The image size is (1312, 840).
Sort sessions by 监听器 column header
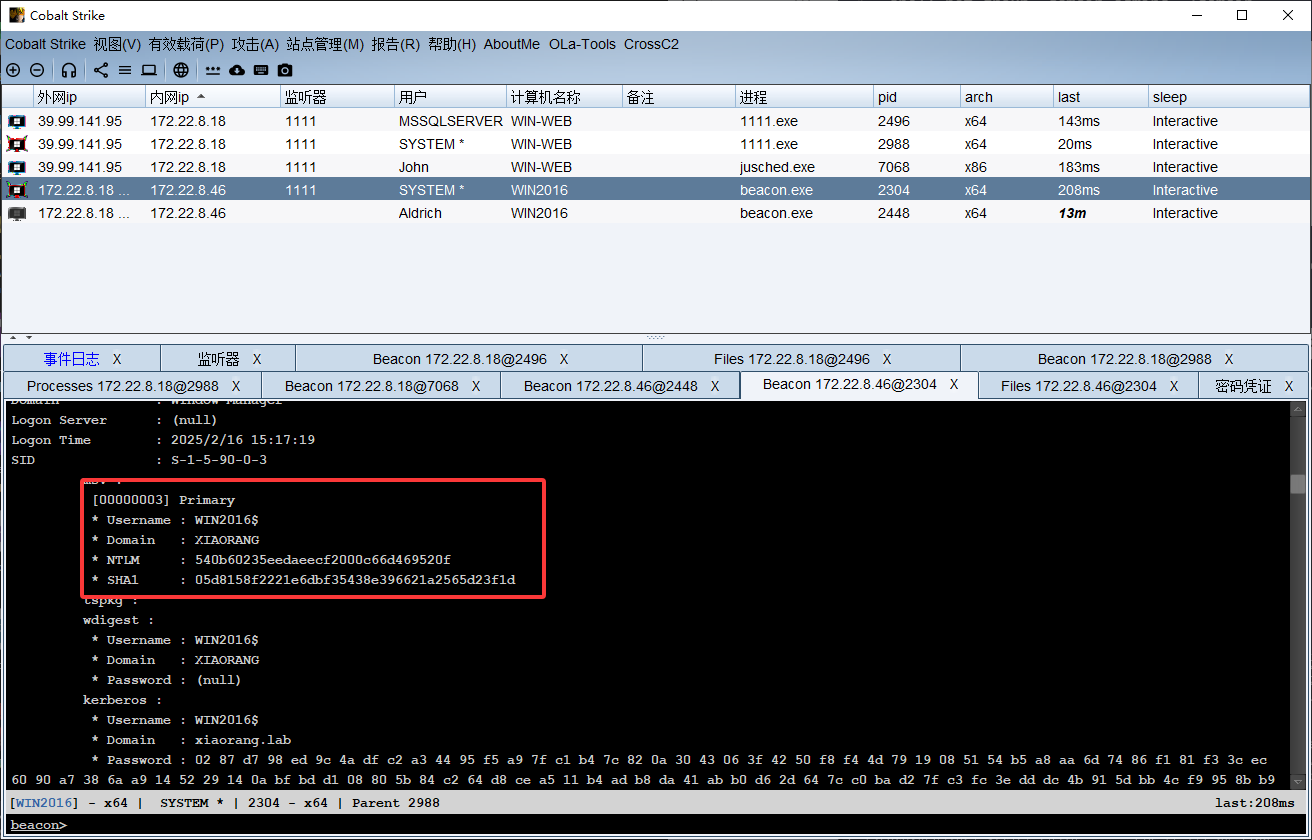coord(338,97)
